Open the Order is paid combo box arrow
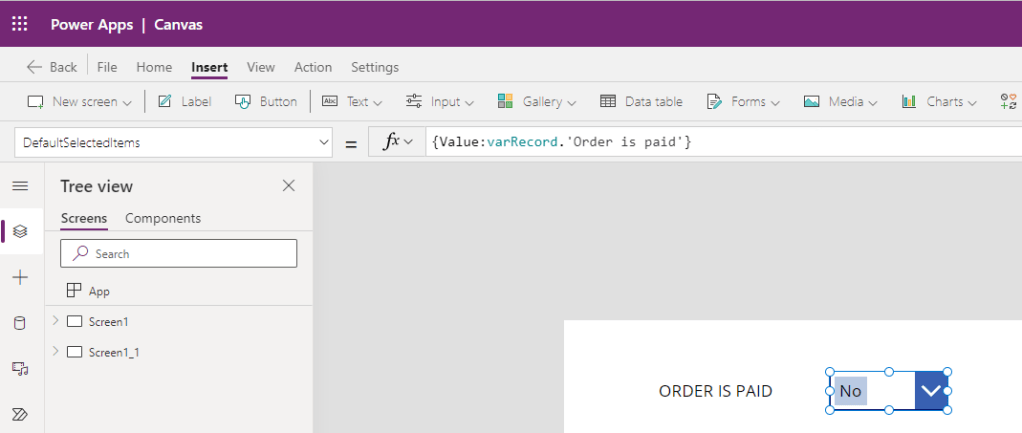 click(x=931, y=391)
